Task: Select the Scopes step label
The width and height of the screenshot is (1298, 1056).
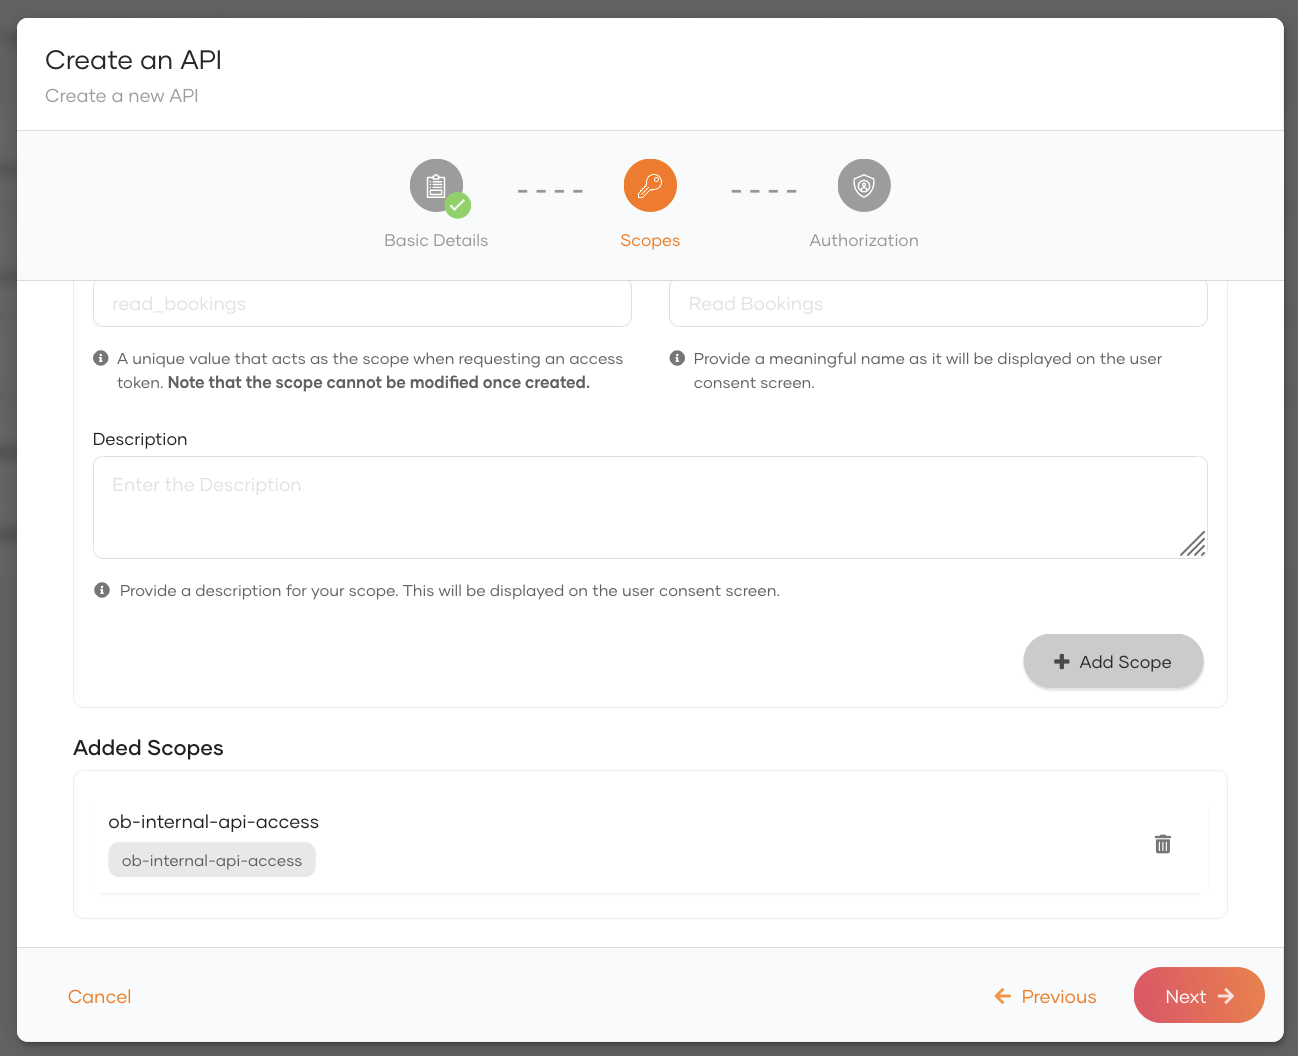Action: (650, 240)
